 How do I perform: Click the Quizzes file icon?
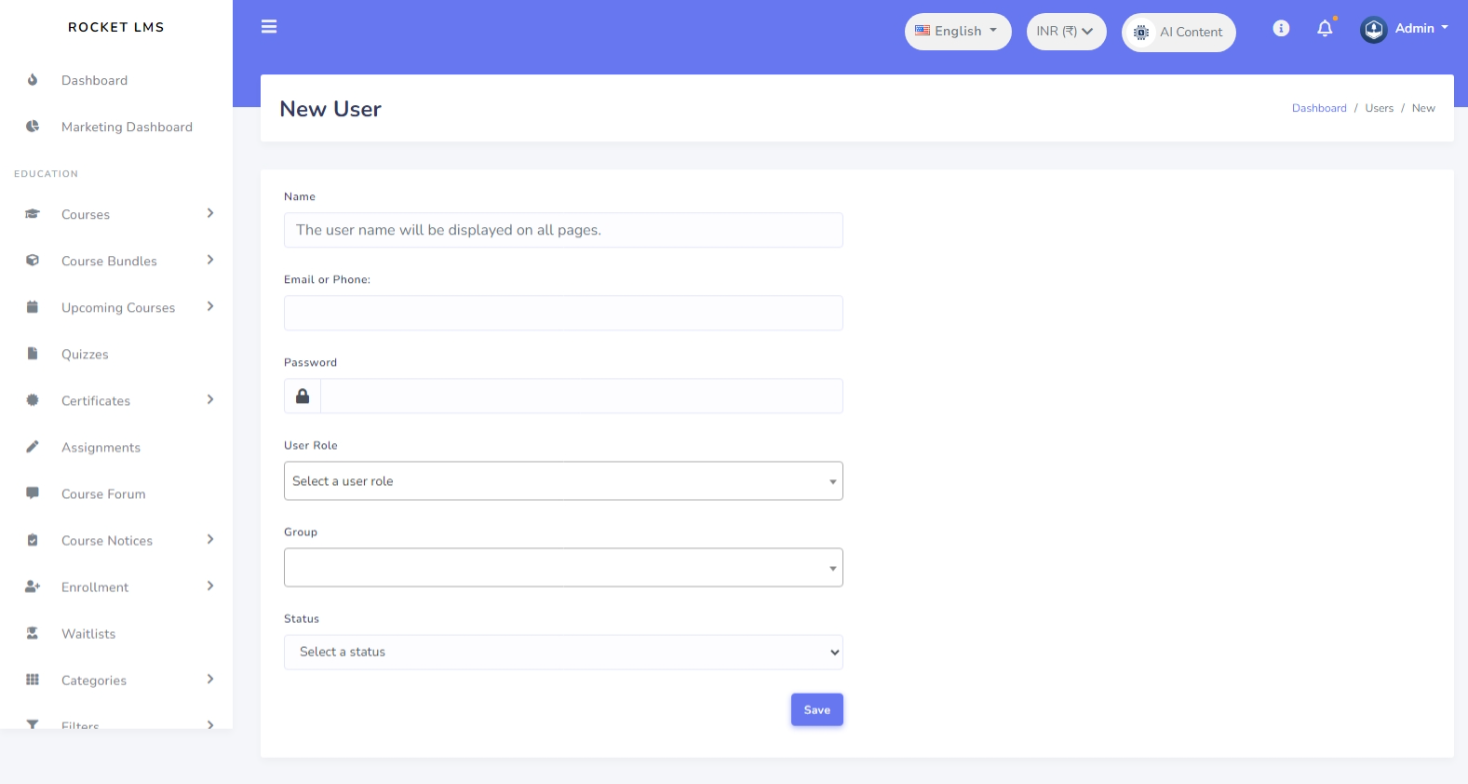coord(32,354)
